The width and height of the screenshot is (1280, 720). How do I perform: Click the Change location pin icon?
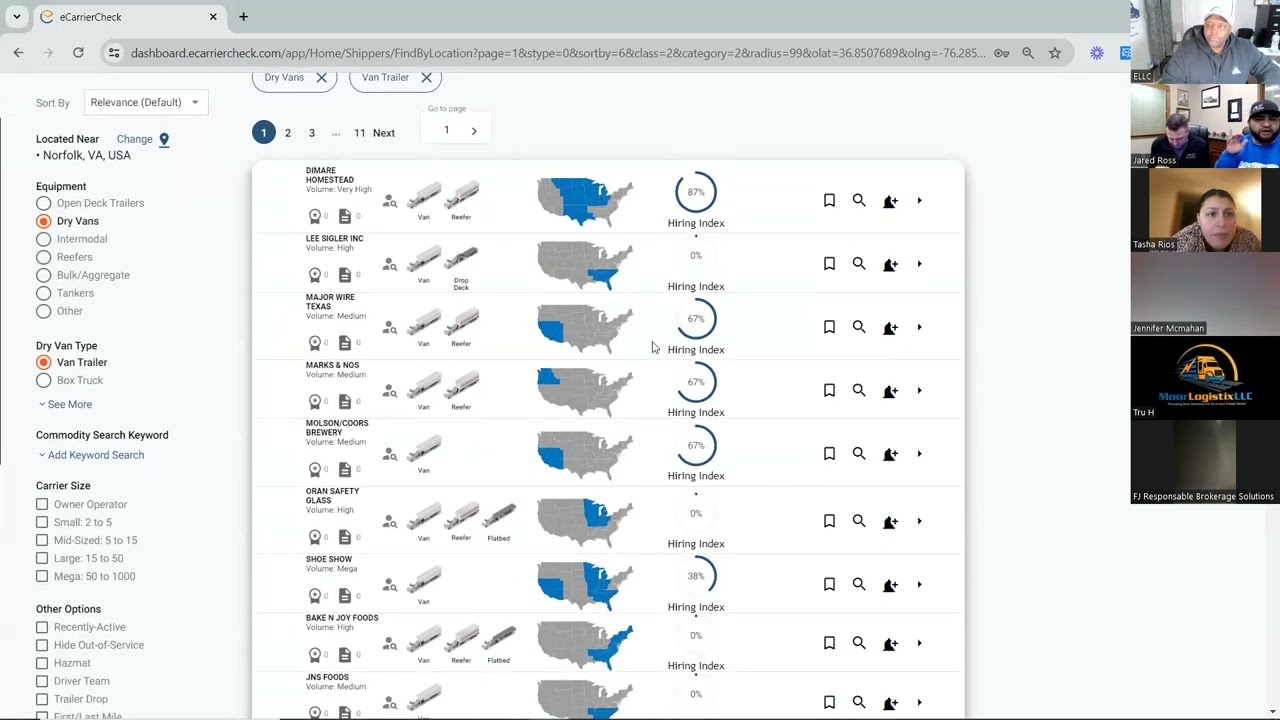point(164,140)
